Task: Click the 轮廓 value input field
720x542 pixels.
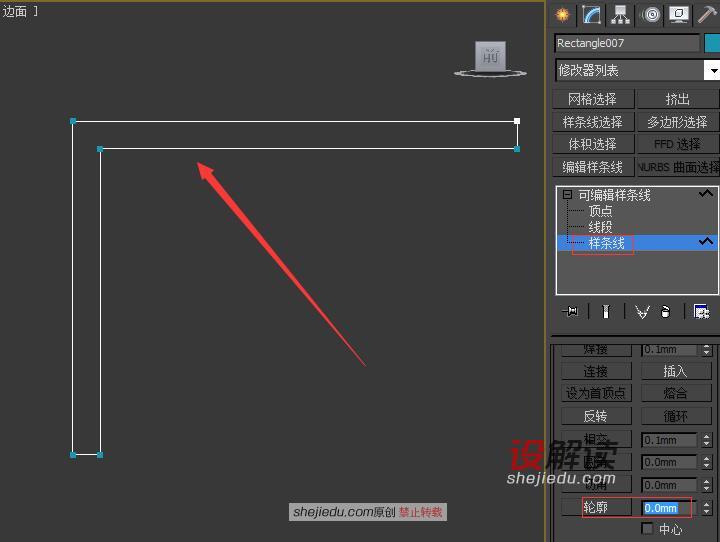Action: pos(670,508)
